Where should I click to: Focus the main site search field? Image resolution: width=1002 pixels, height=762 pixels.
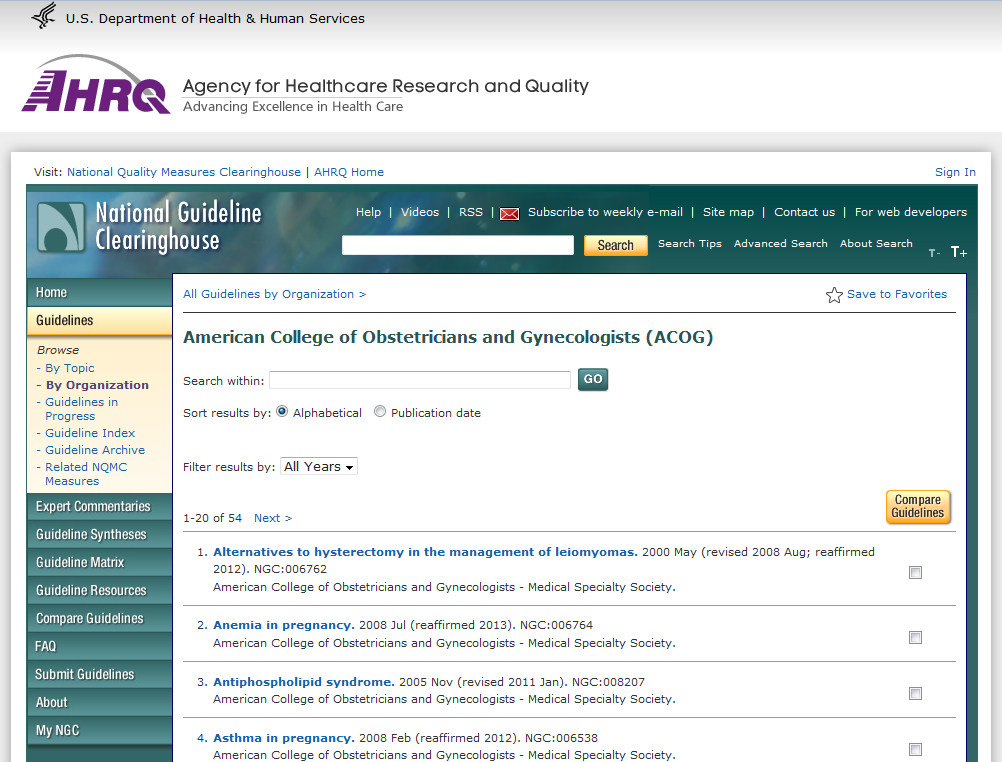(x=458, y=245)
